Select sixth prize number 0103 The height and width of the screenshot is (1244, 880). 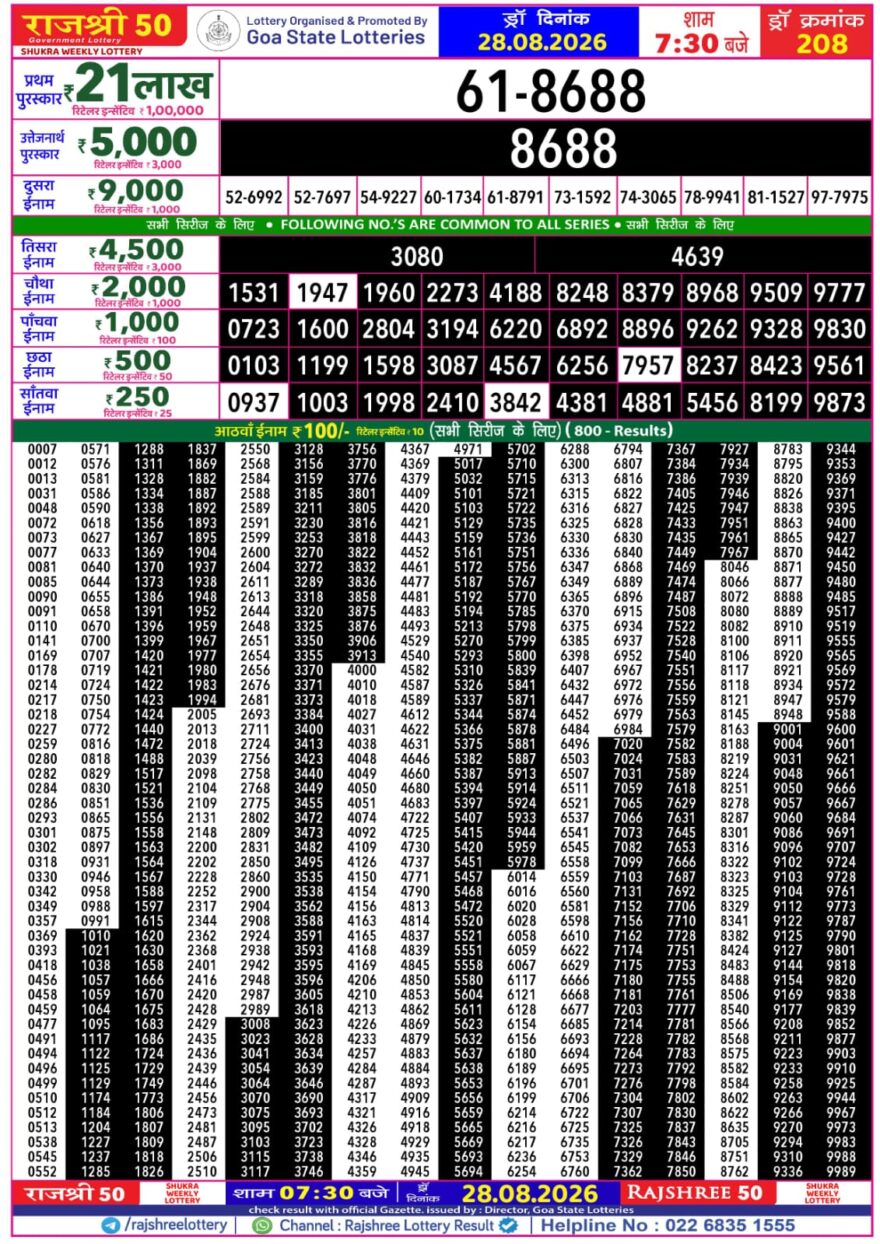tap(254, 366)
